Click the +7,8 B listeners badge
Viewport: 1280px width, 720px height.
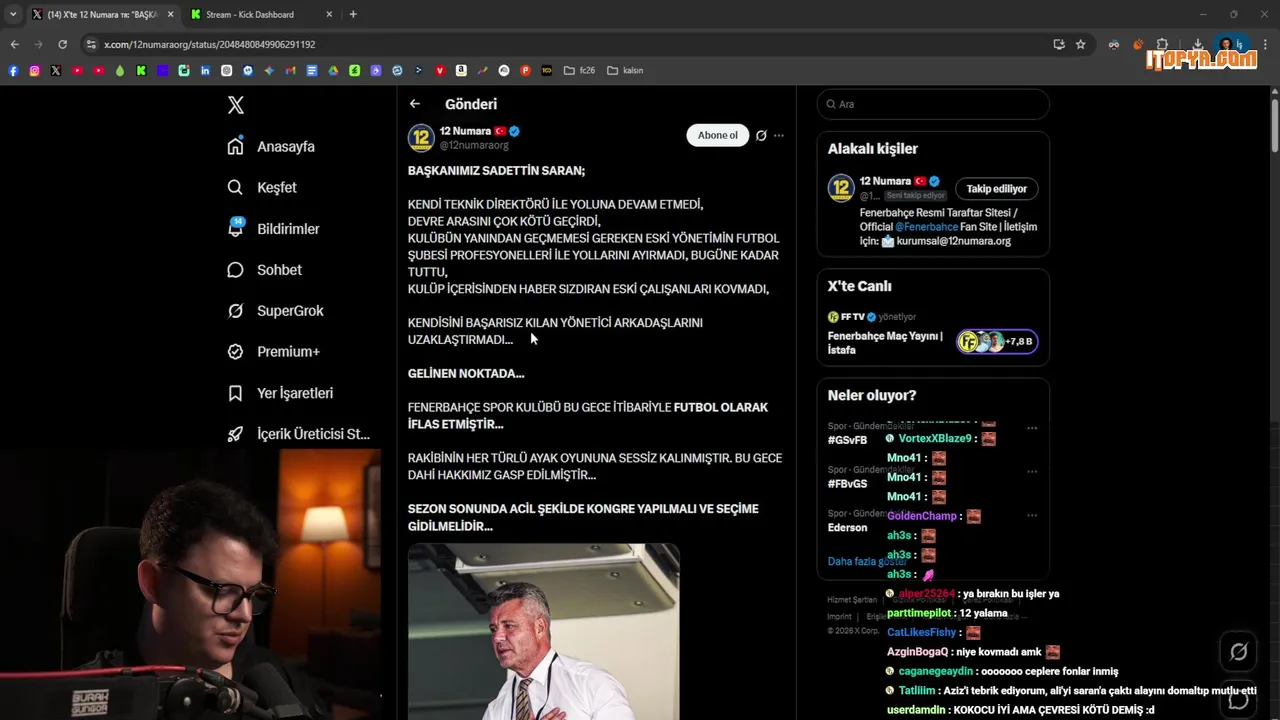coord(997,342)
